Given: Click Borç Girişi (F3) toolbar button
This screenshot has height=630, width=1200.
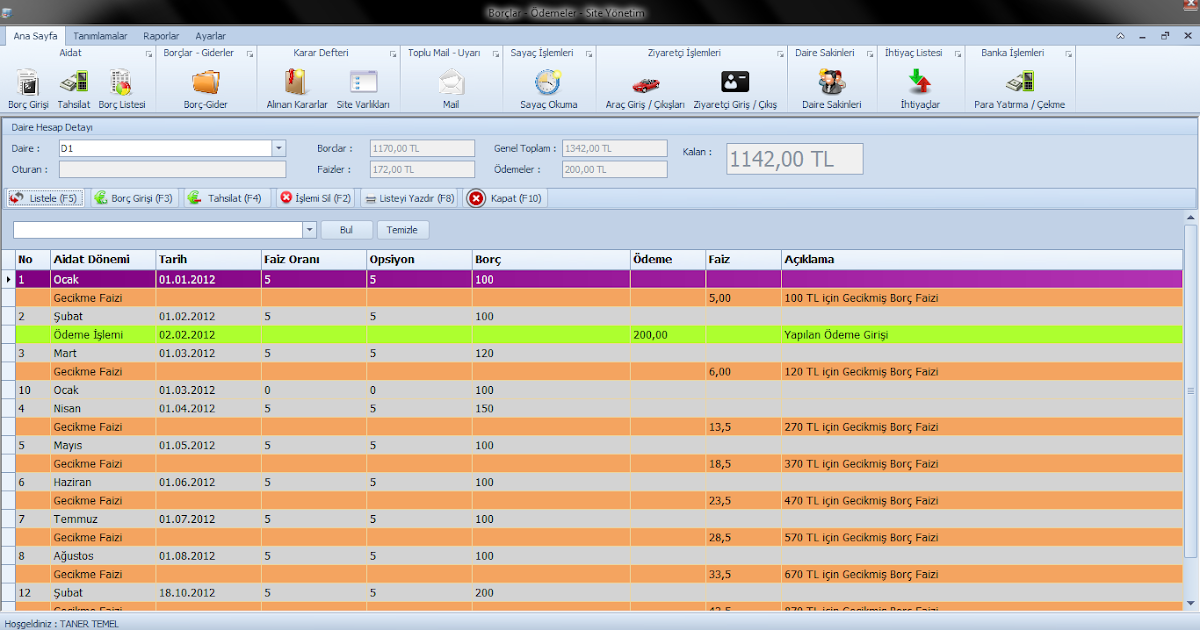Looking at the screenshot, I should point(133,198).
